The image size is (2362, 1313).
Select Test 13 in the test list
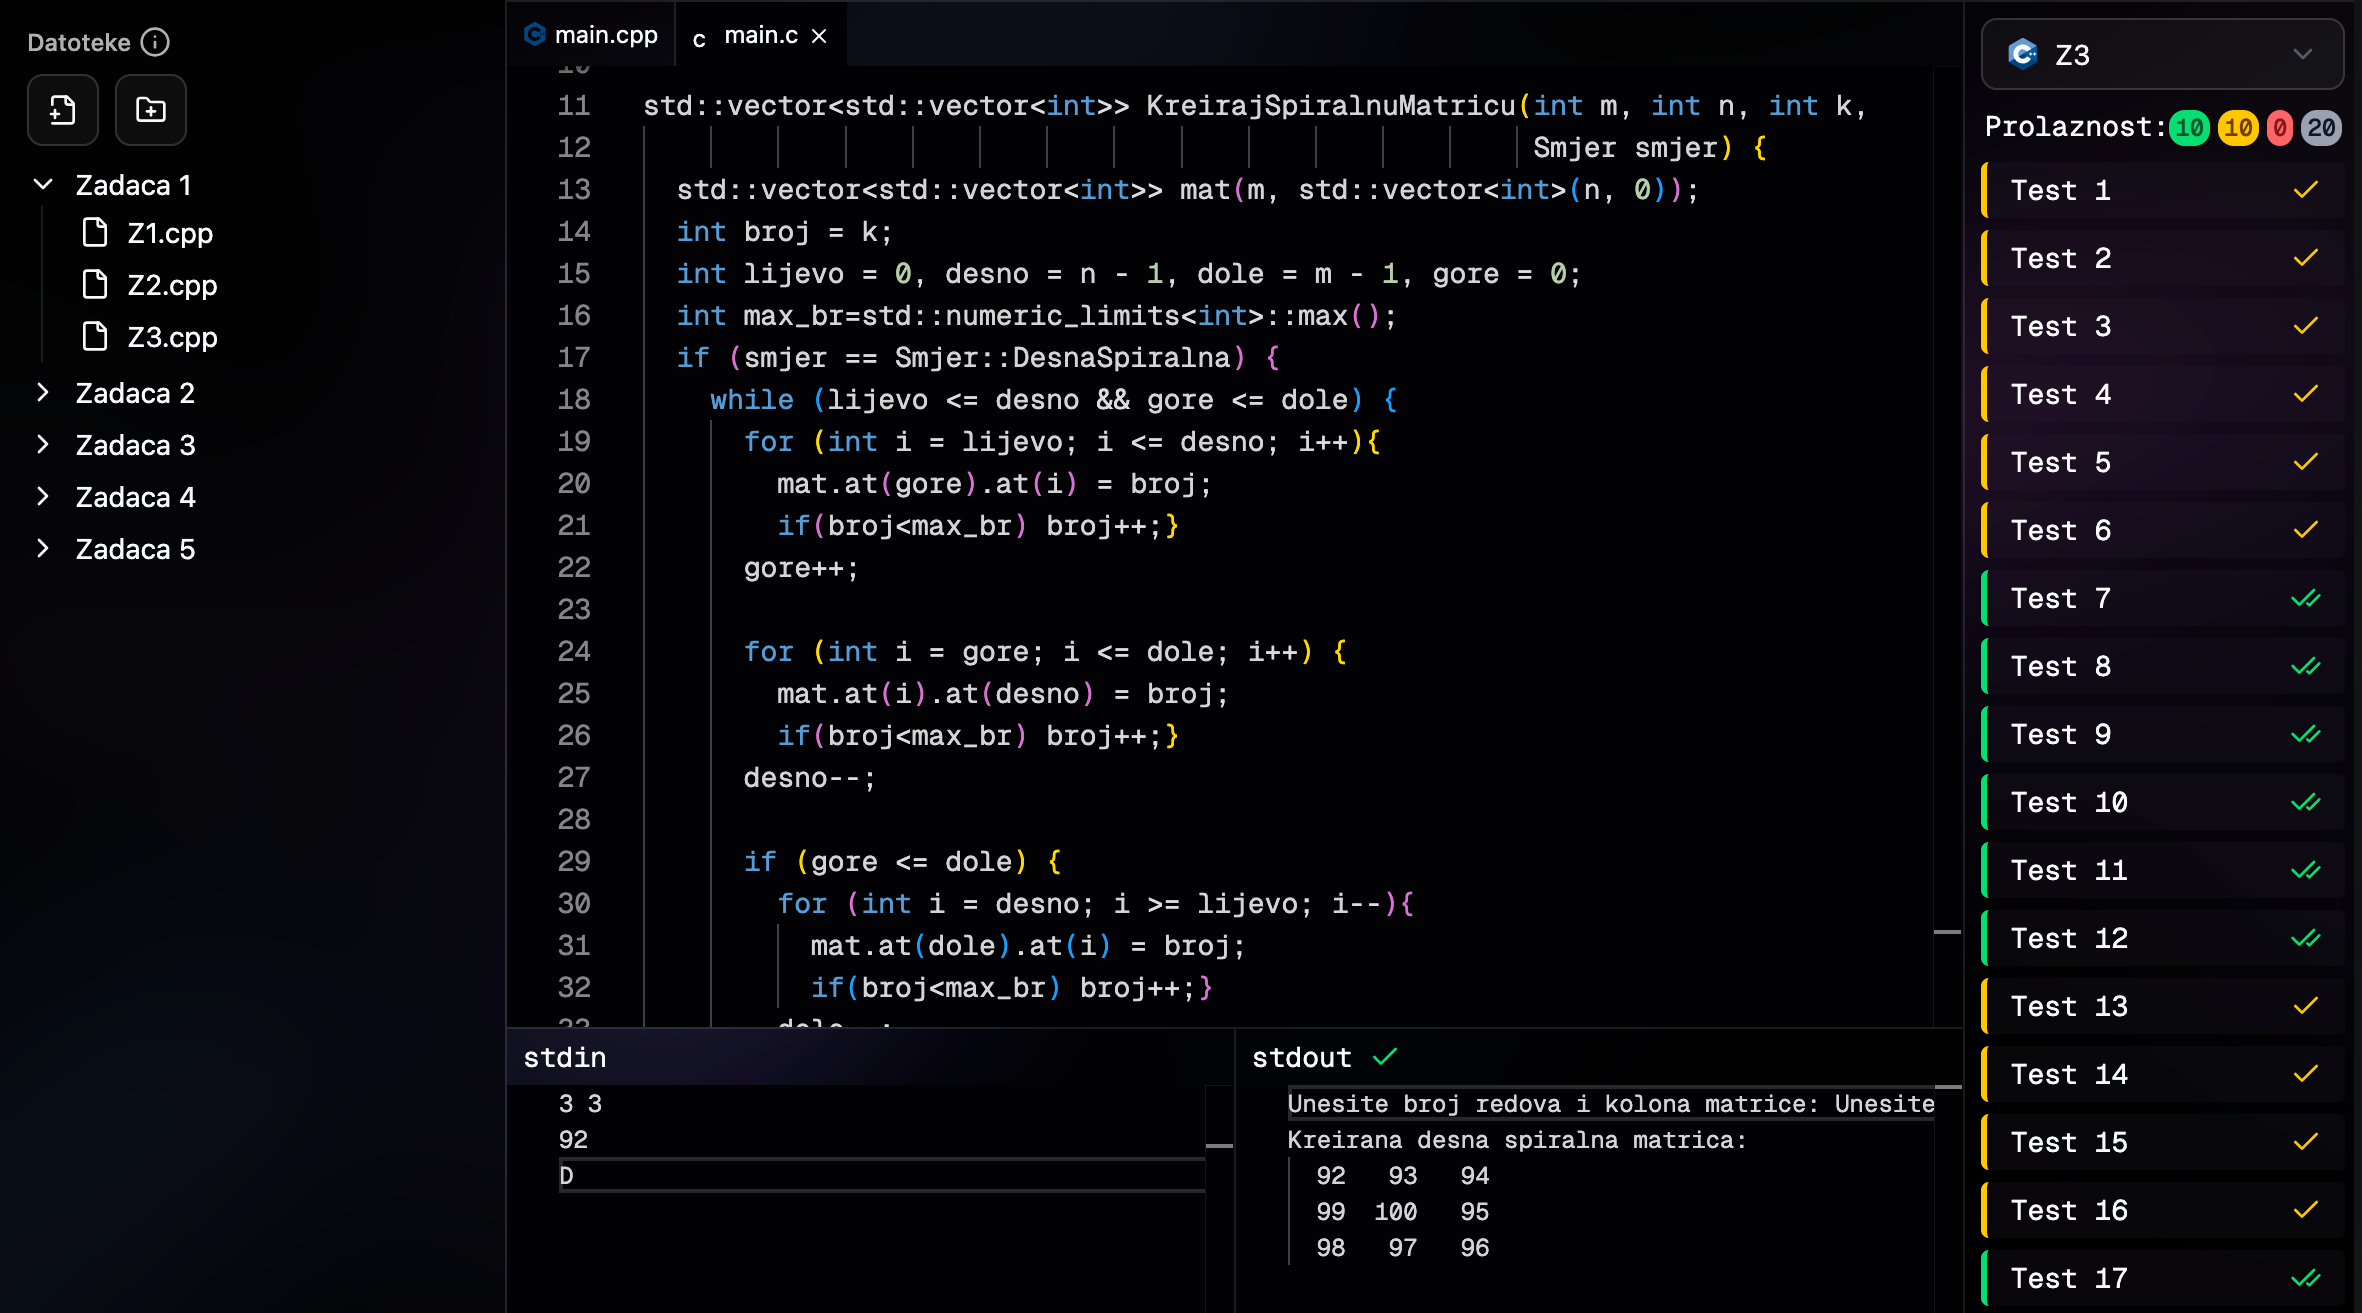click(2162, 1006)
